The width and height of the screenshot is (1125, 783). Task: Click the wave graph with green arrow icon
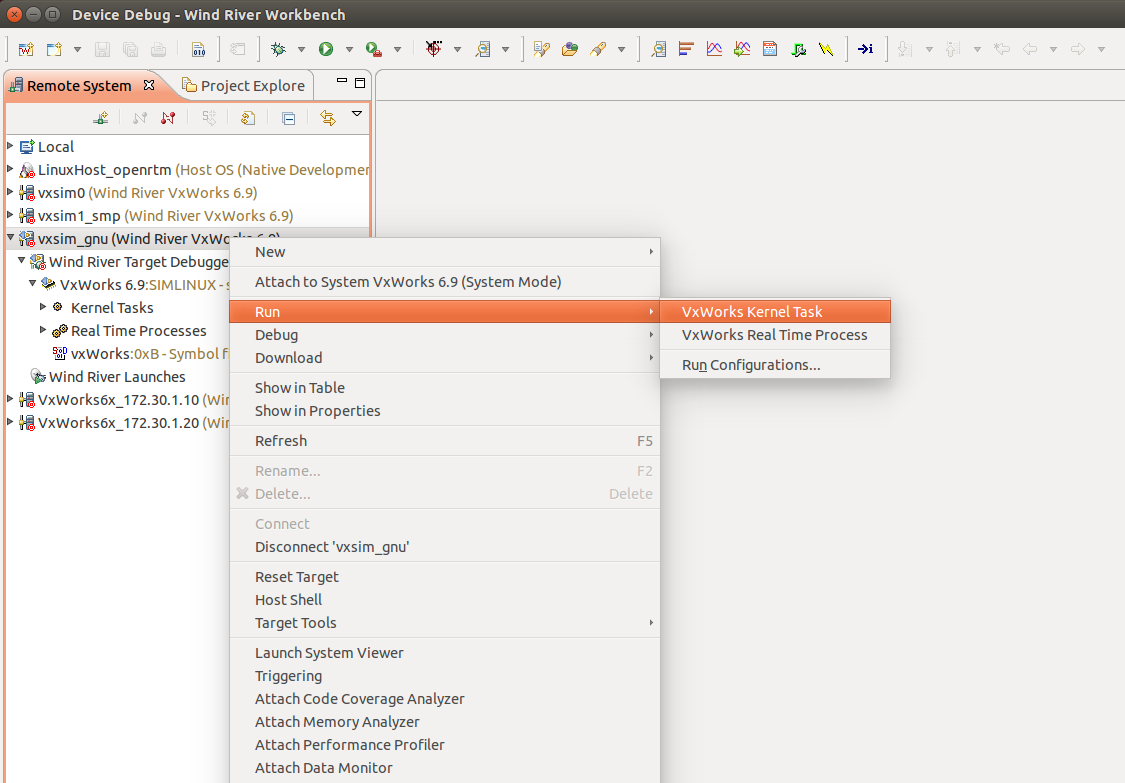[x=742, y=49]
